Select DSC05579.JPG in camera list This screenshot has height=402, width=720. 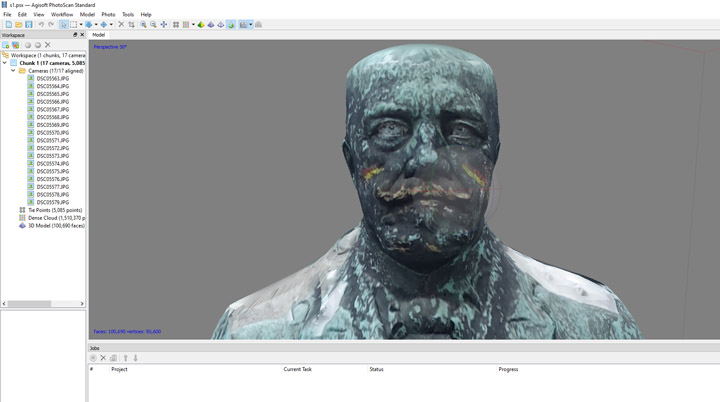point(53,202)
